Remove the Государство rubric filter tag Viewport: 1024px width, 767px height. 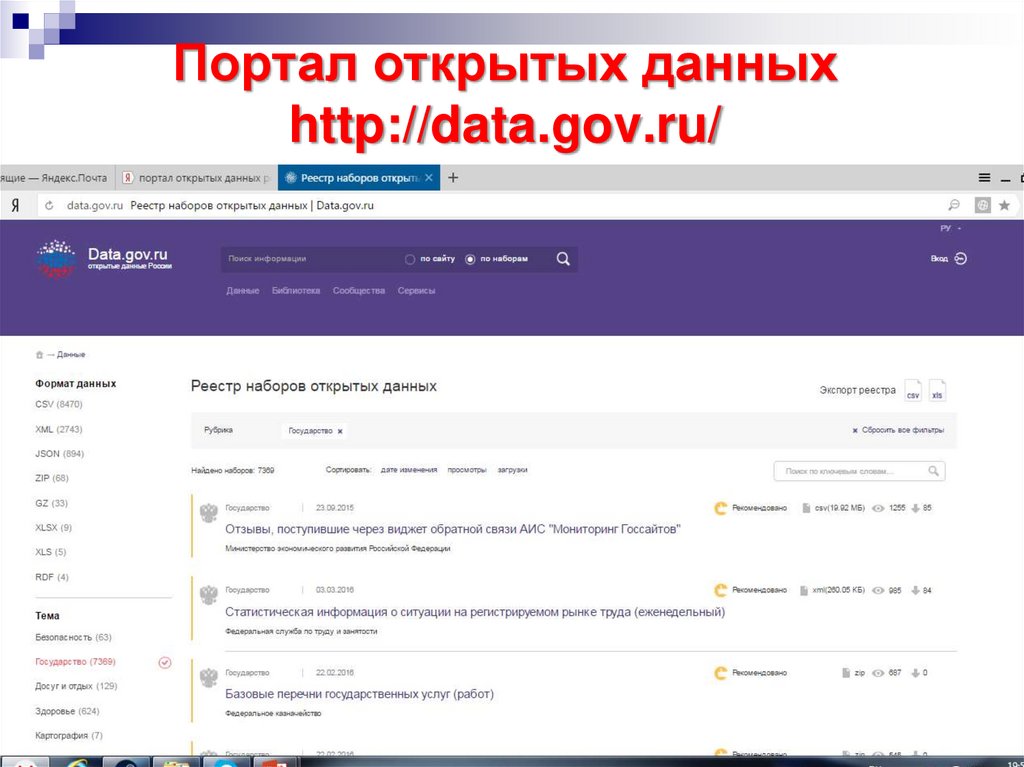point(340,431)
